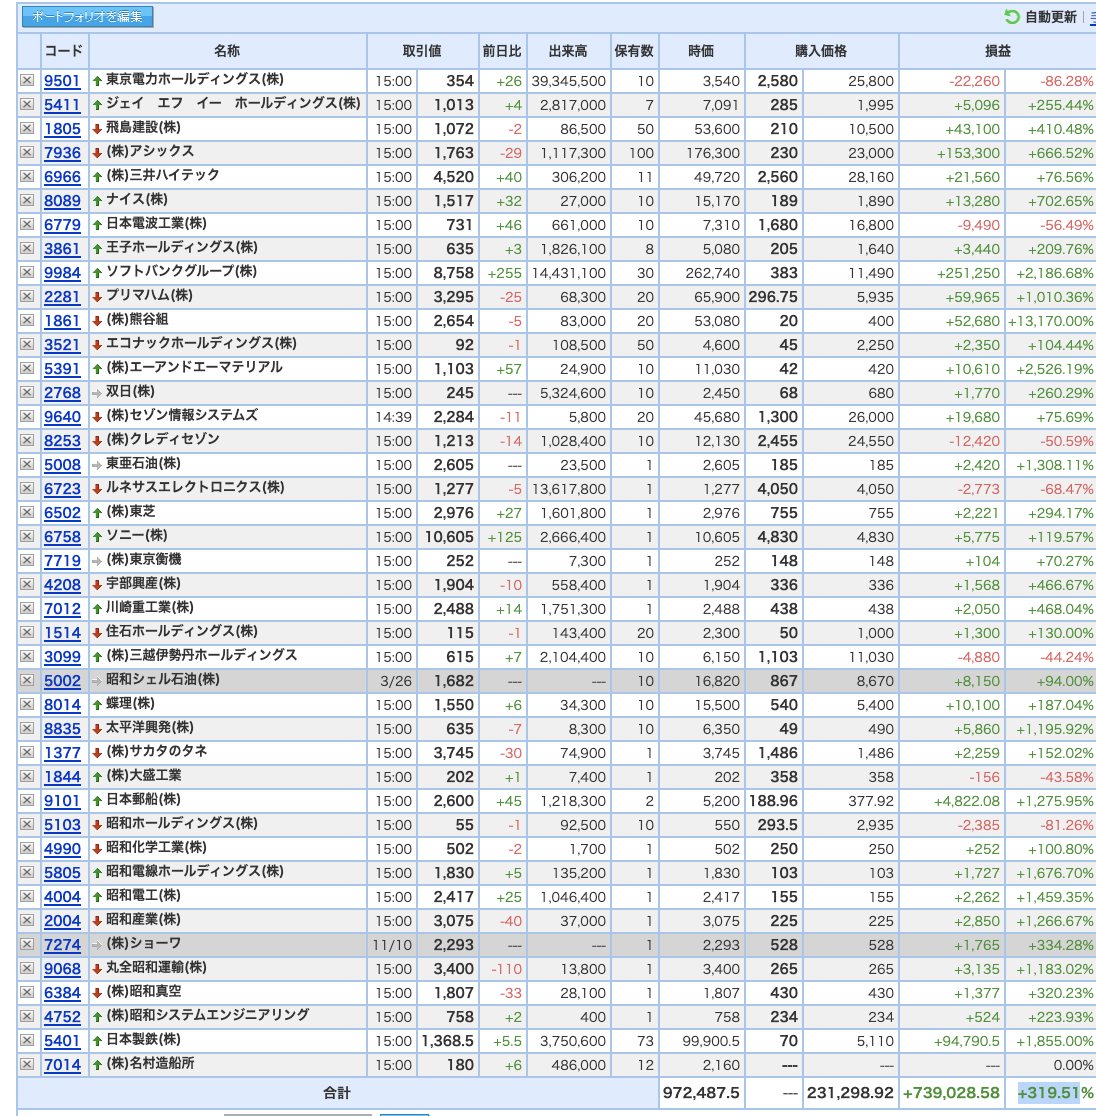The image size is (1096, 1116).
Task: Open the 3099 code link
Action: pos(62,657)
